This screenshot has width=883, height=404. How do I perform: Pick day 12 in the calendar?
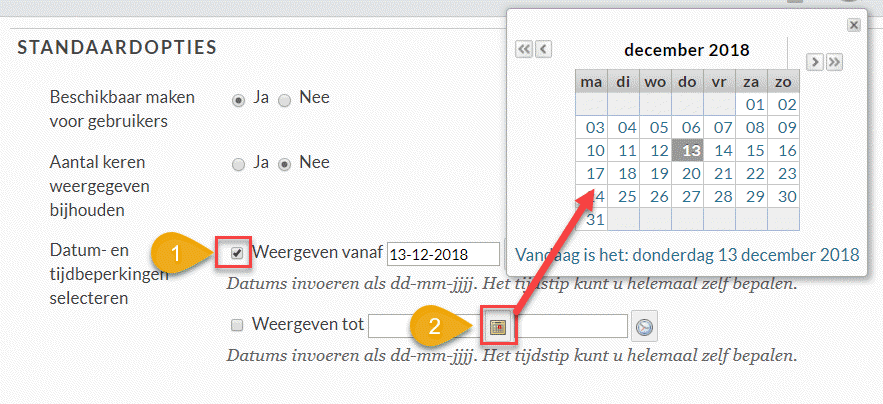pos(655,150)
